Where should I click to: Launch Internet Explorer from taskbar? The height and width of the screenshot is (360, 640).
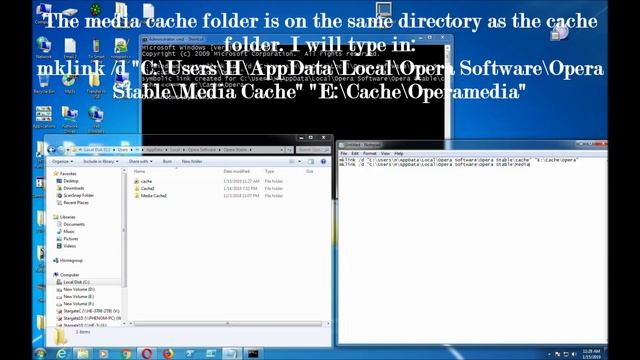61,353
